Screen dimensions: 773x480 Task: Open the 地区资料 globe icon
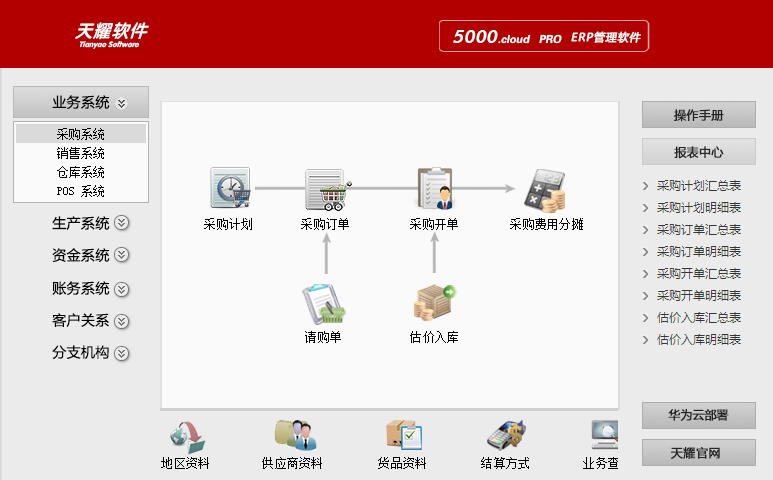[x=186, y=436]
